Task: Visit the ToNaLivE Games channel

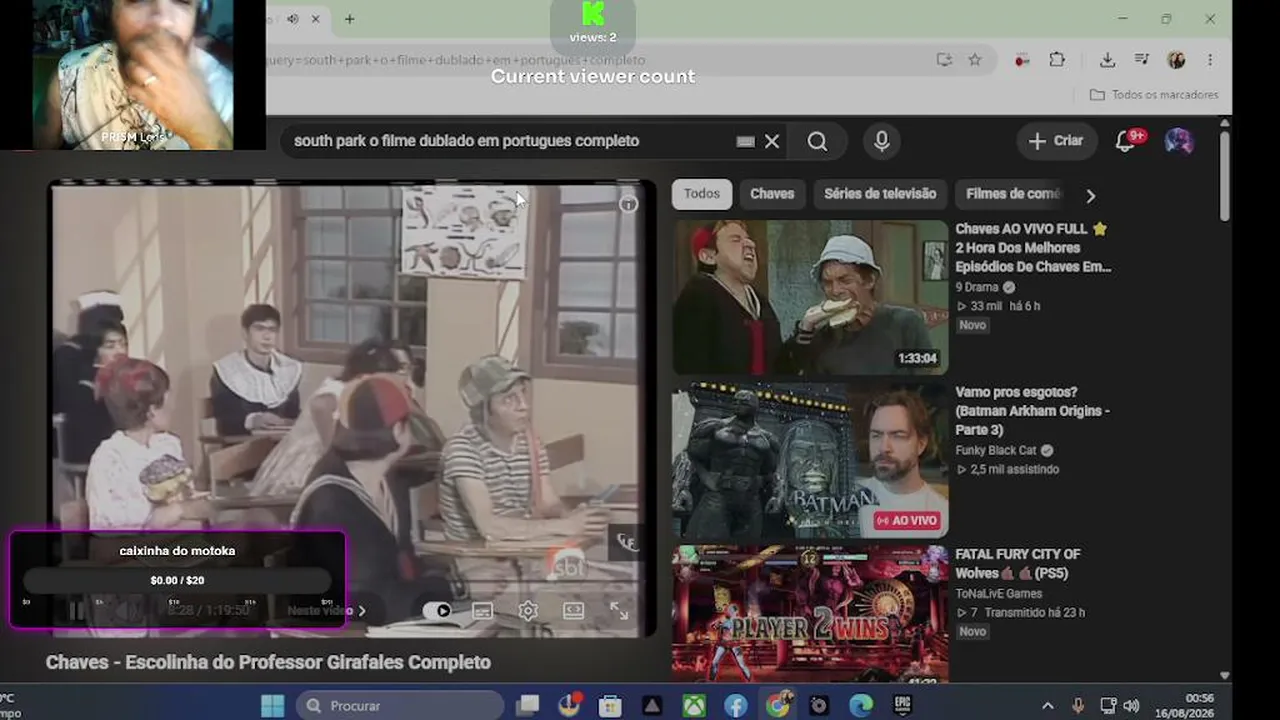Action: (x=1001, y=593)
